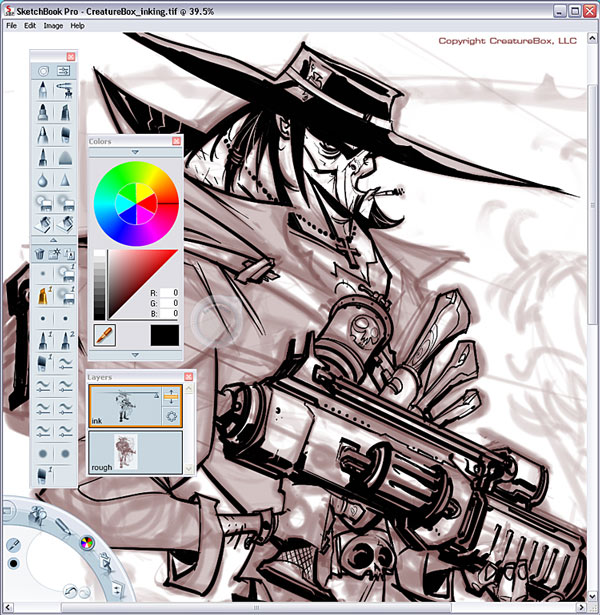Viewport: 600px width, 615px height.
Task: Open the File menu
Action: tap(12, 25)
